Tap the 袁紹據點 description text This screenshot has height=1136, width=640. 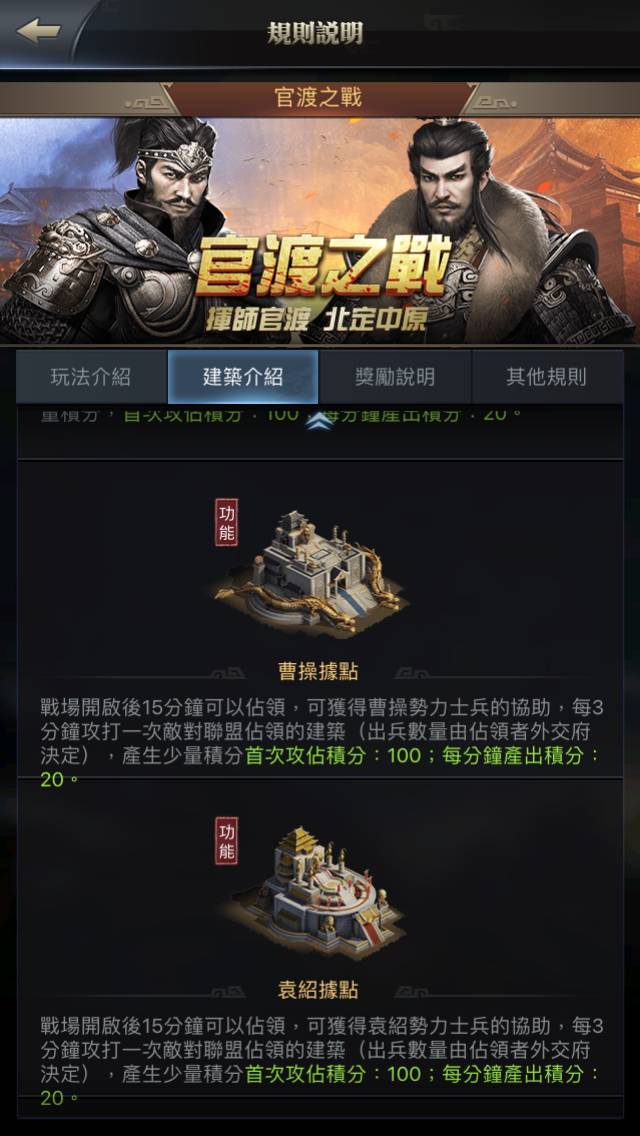pos(321,1061)
